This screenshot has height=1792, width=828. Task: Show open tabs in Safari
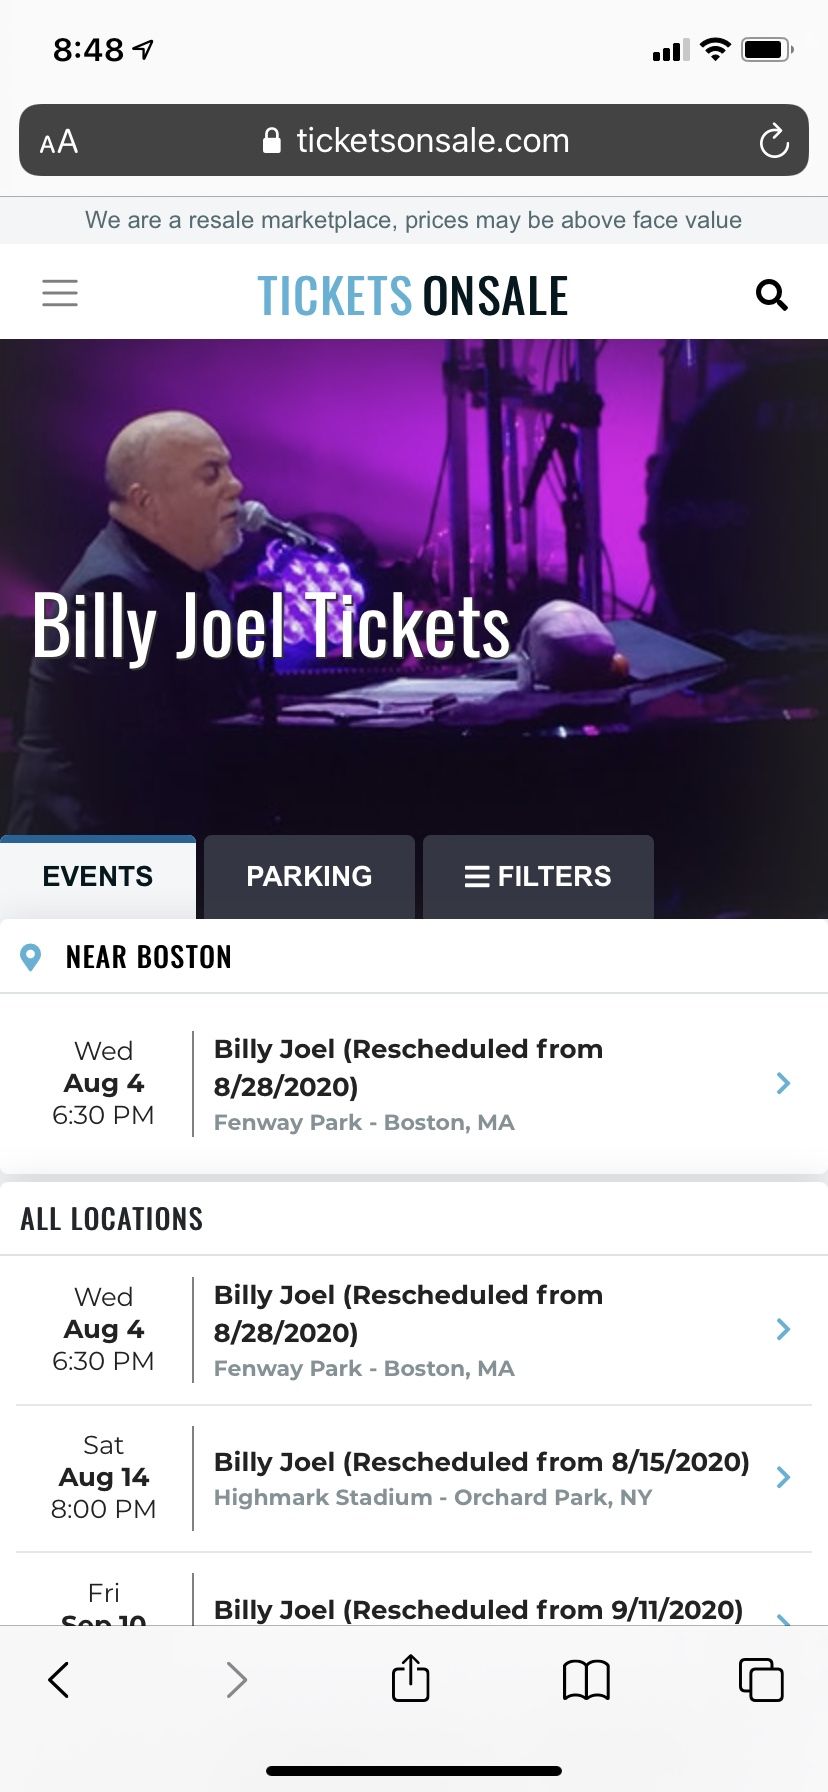[x=760, y=1680]
